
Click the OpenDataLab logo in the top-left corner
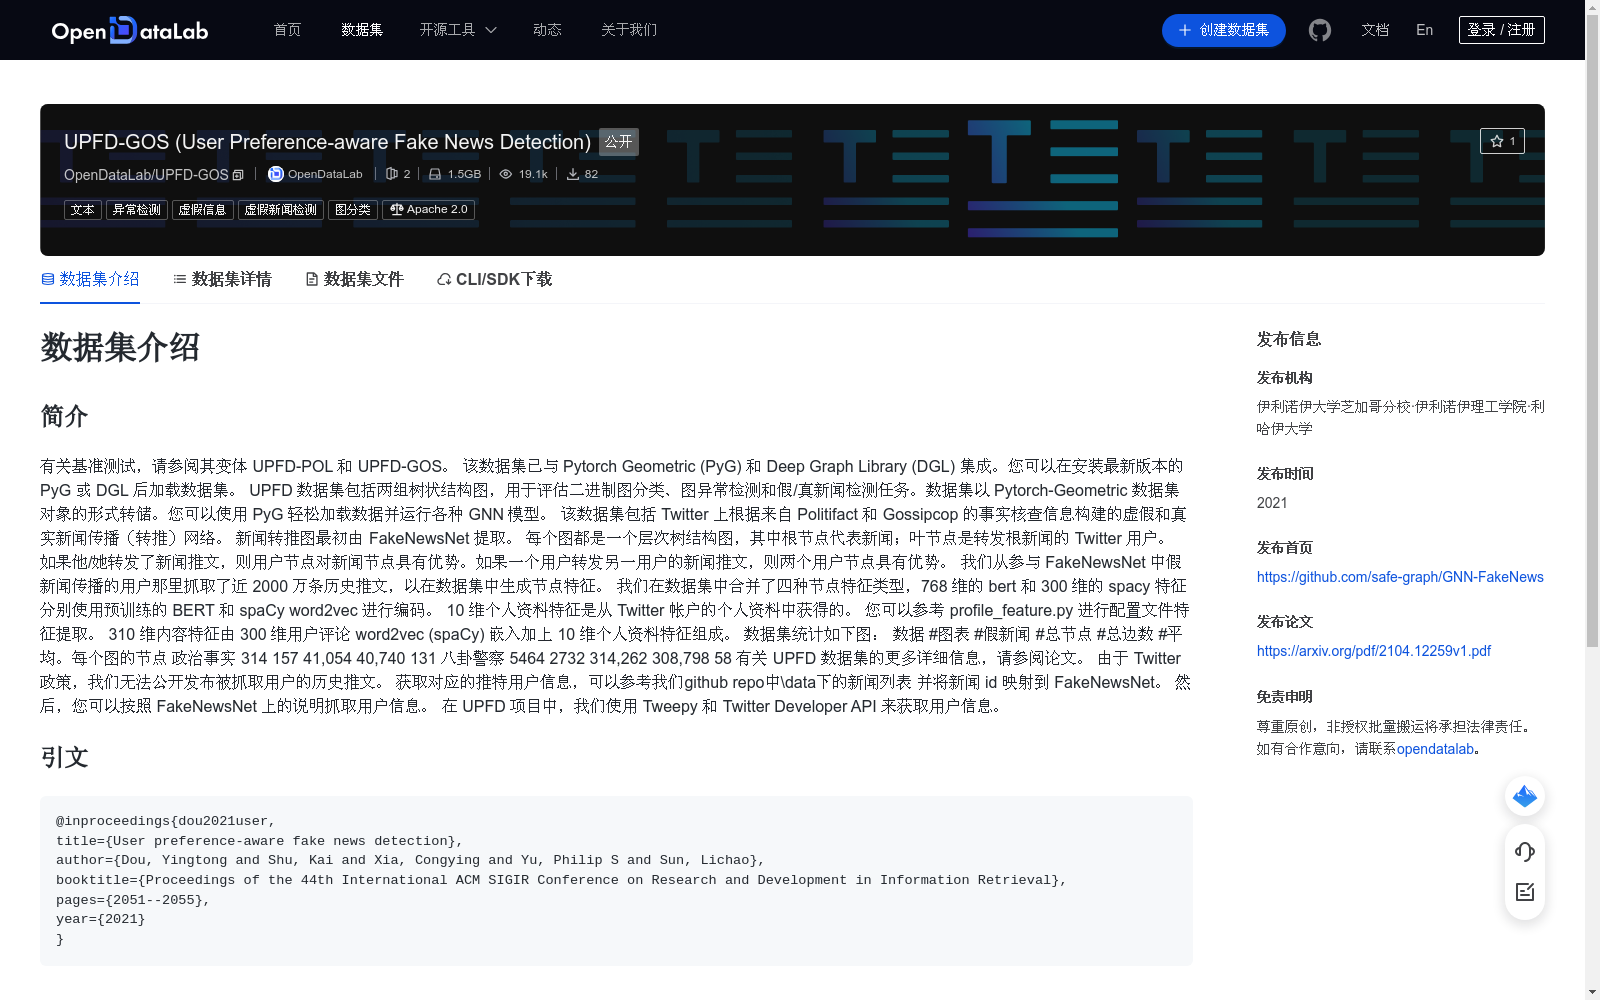click(129, 30)
